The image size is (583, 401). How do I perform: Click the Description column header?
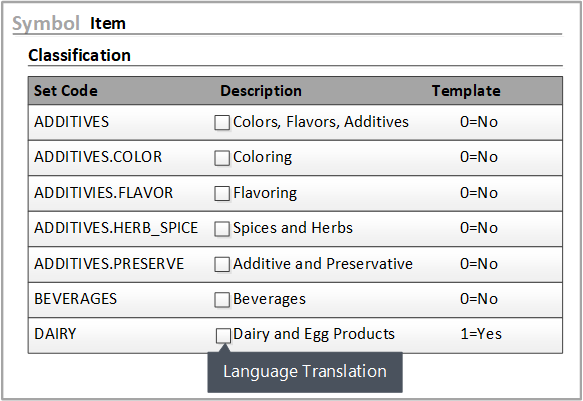point(261,91)
